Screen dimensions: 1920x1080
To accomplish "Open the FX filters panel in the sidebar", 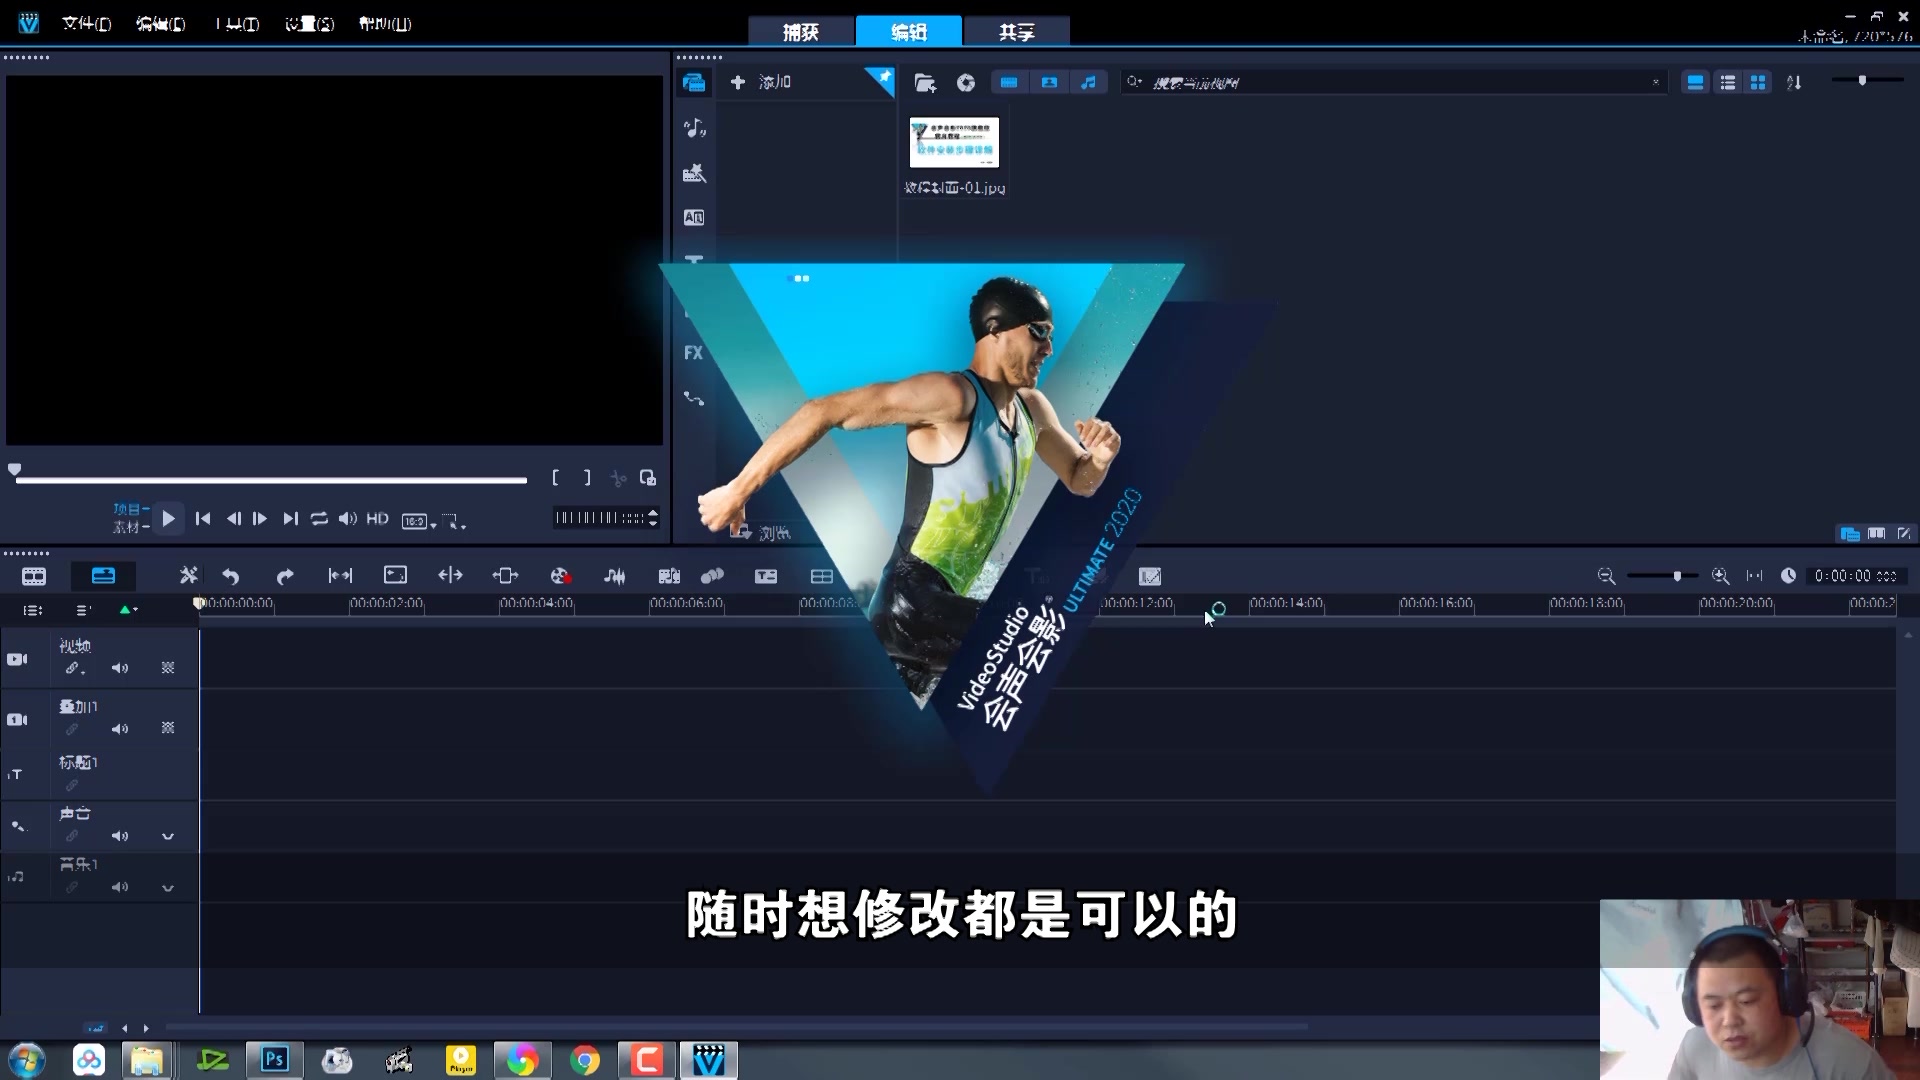I will (x=695, y=353).
